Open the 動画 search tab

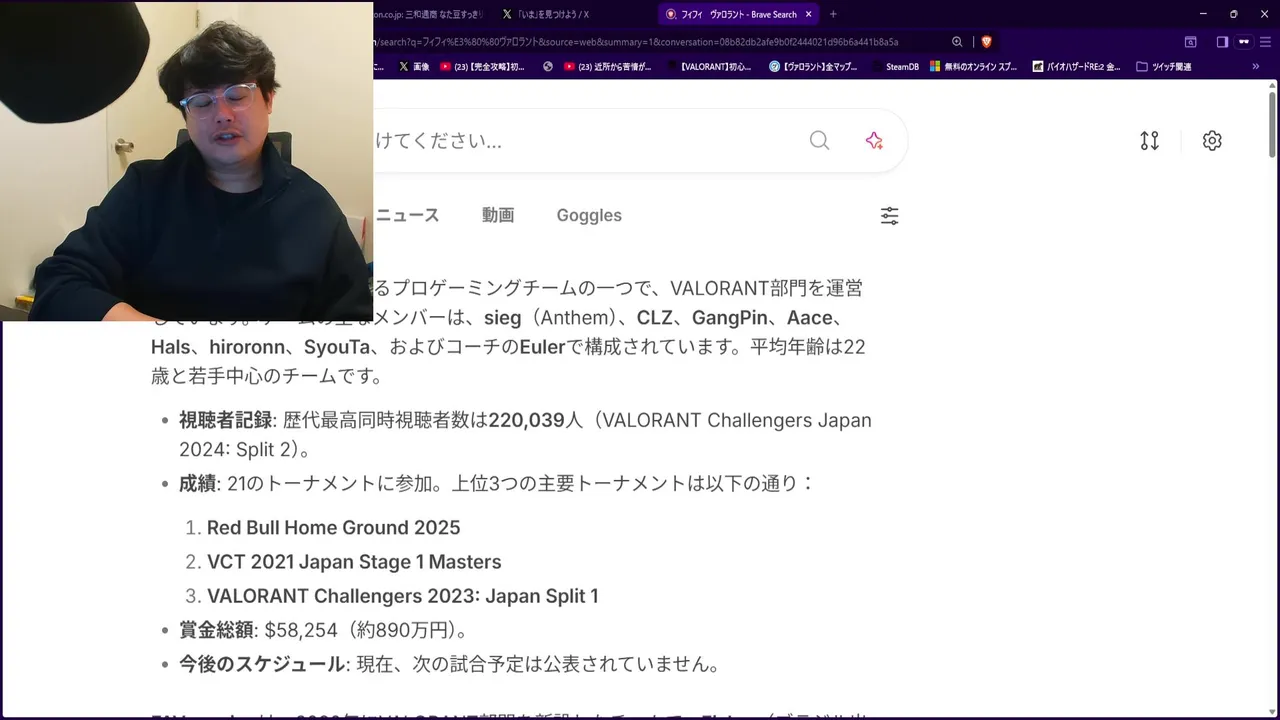(x=498, y=215)
